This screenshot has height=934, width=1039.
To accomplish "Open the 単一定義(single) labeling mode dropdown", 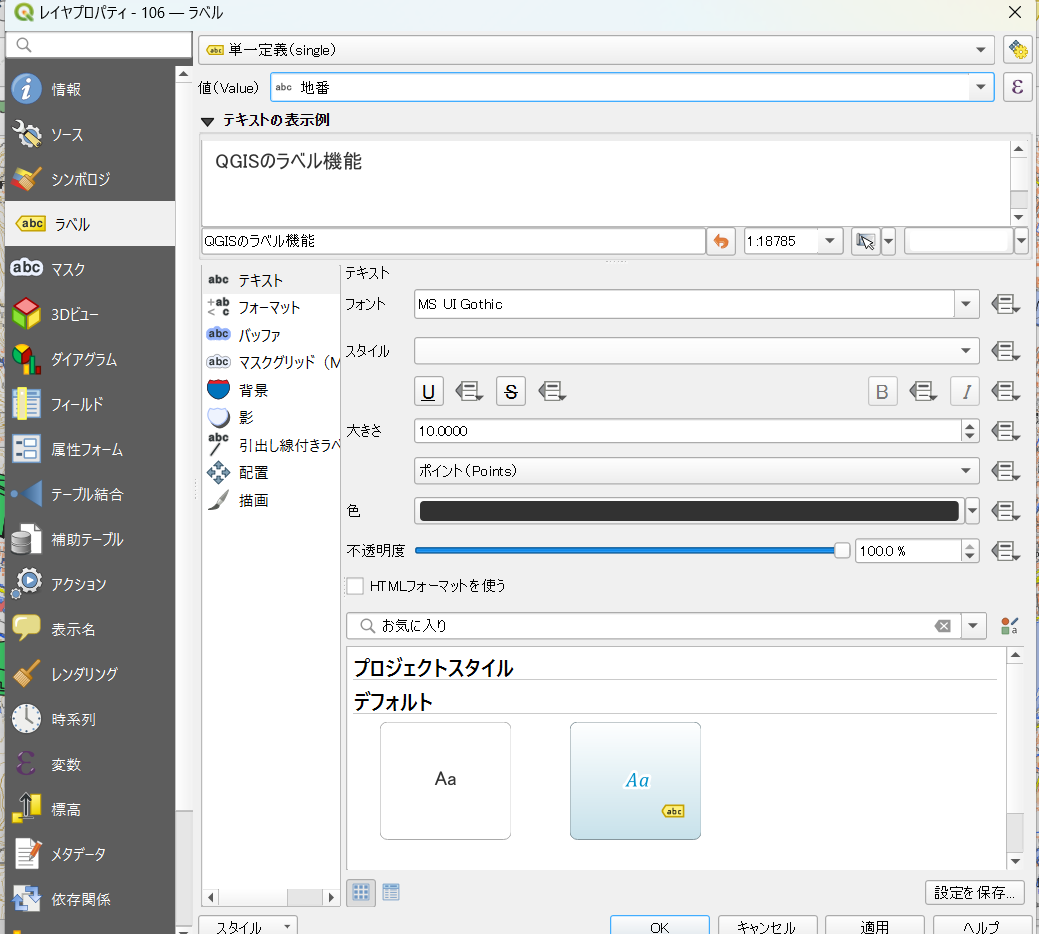I will click(x=596, y=50).
